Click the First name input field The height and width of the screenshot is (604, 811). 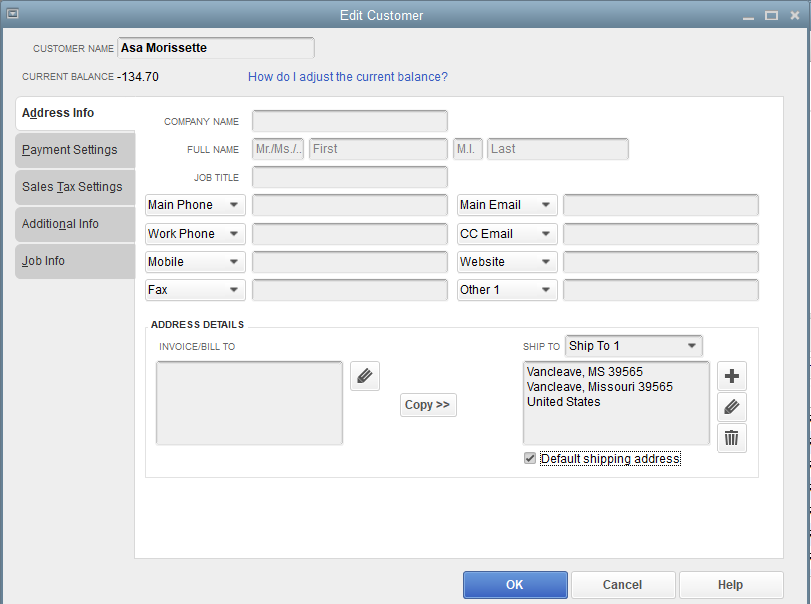[x=377, y=148]
